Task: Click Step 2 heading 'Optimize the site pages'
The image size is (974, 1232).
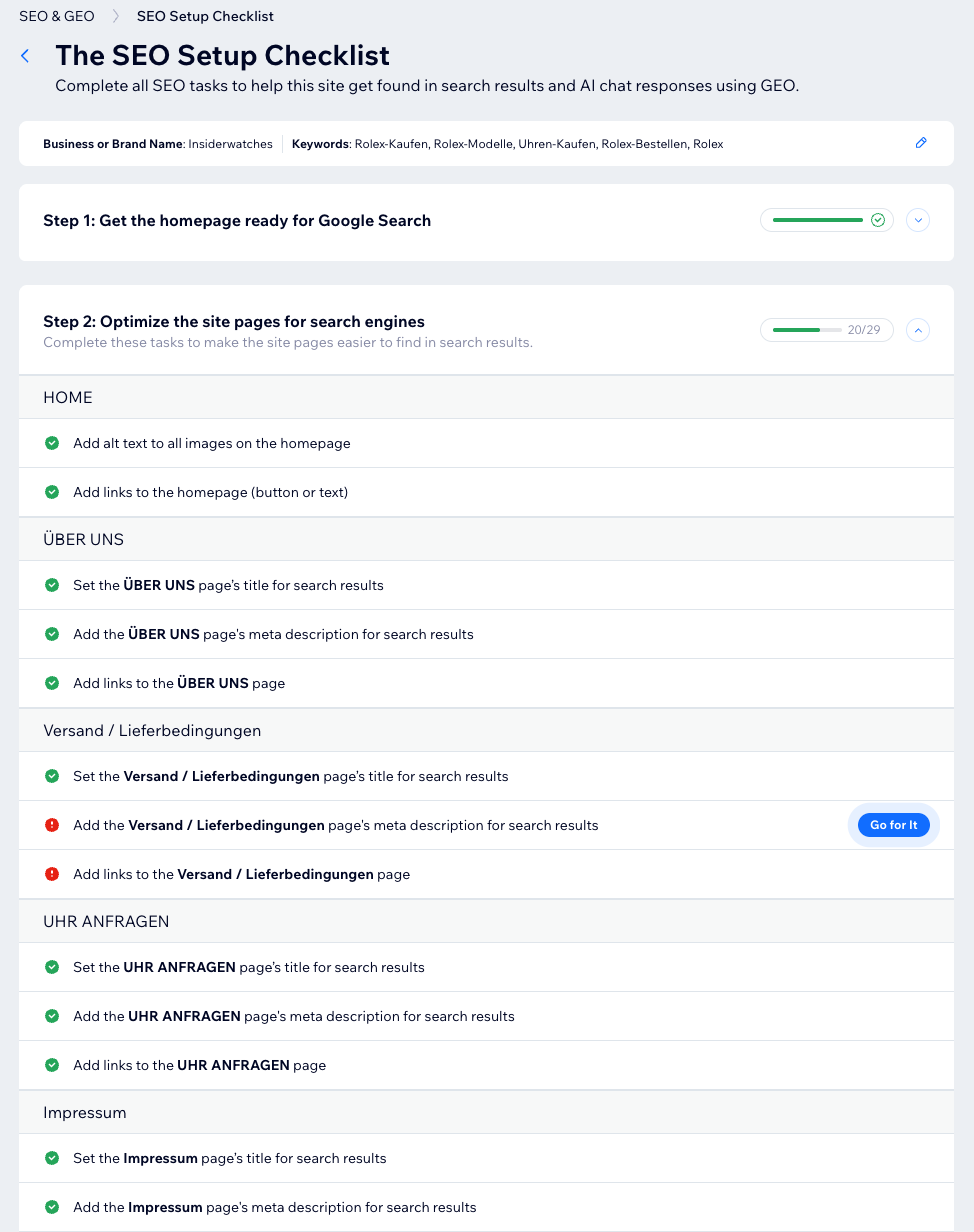Action: point(234,321)
